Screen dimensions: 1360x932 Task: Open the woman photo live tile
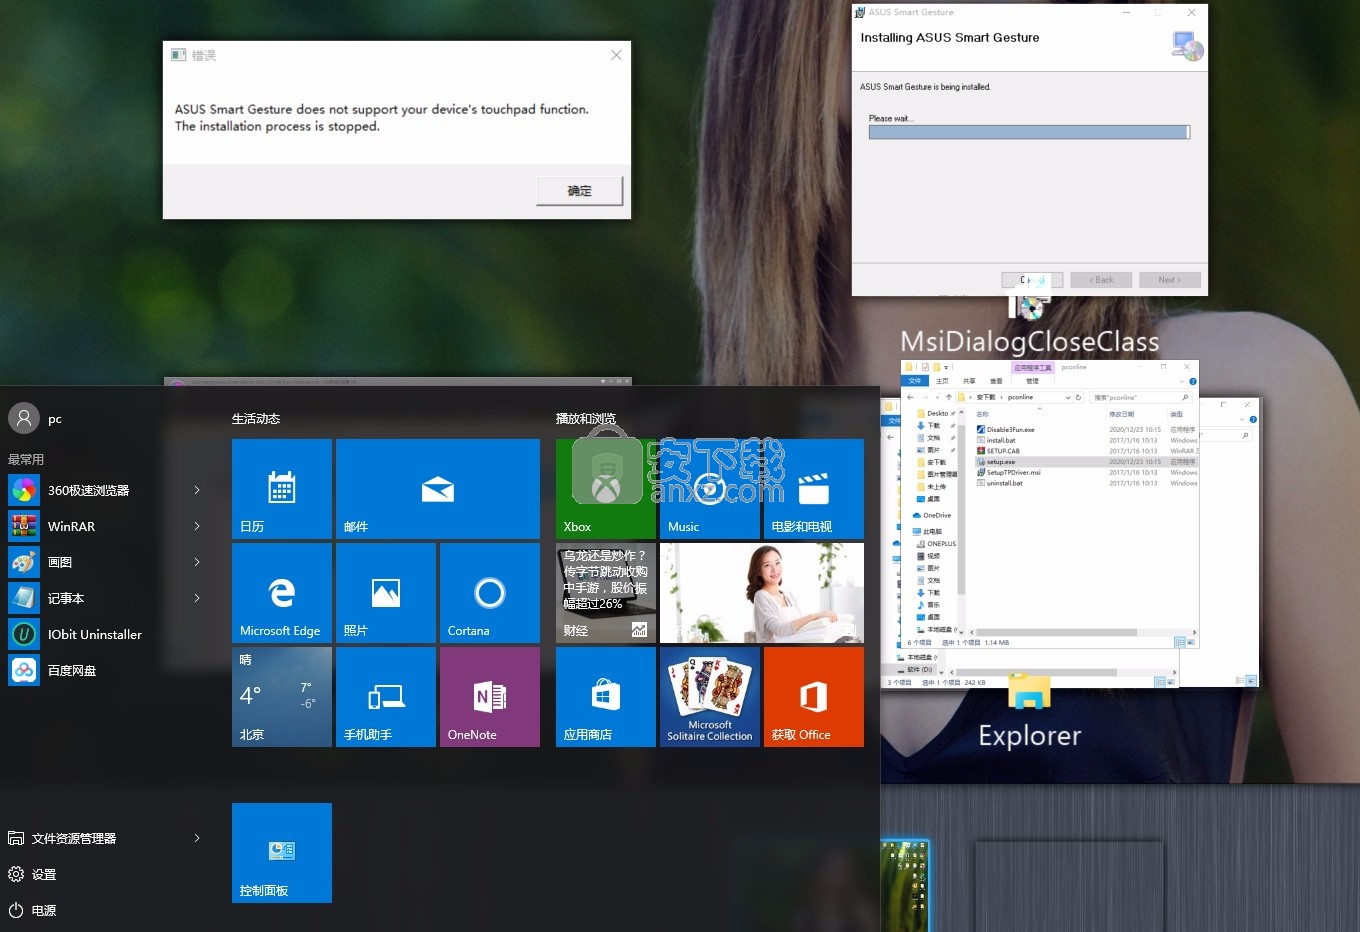pos(762,593)
